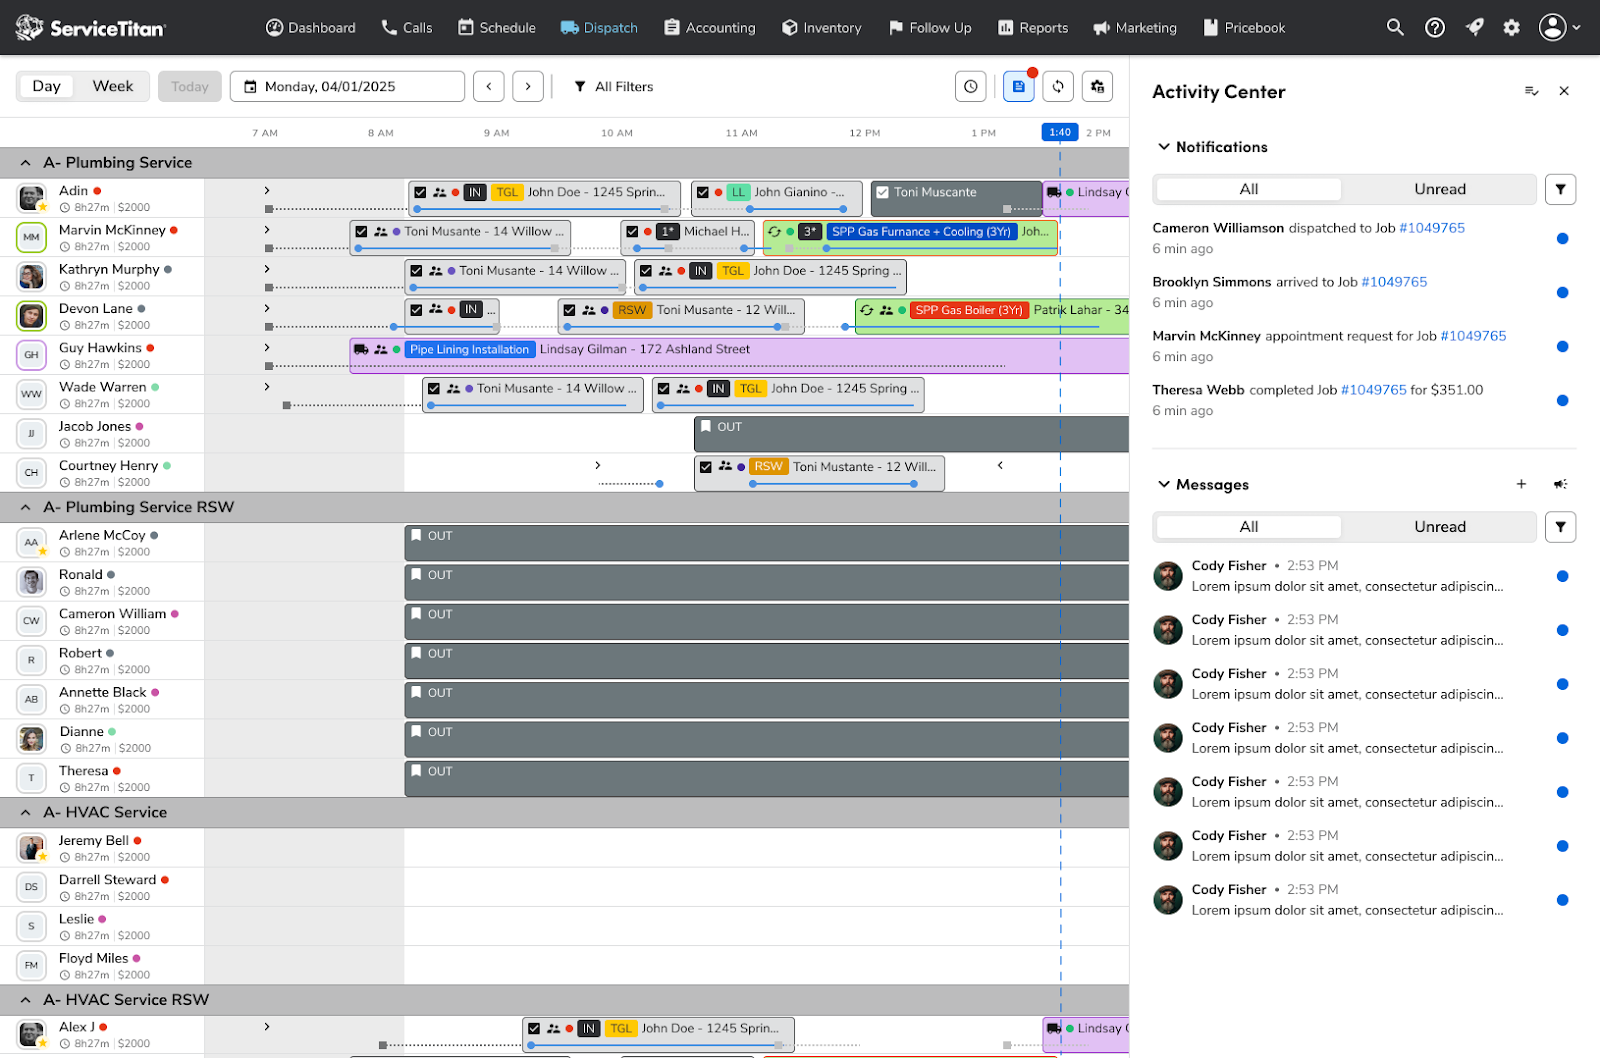1600x1058 pixels.
Task: Click the 1:40 current time marker
Action: pos(1060,132)
